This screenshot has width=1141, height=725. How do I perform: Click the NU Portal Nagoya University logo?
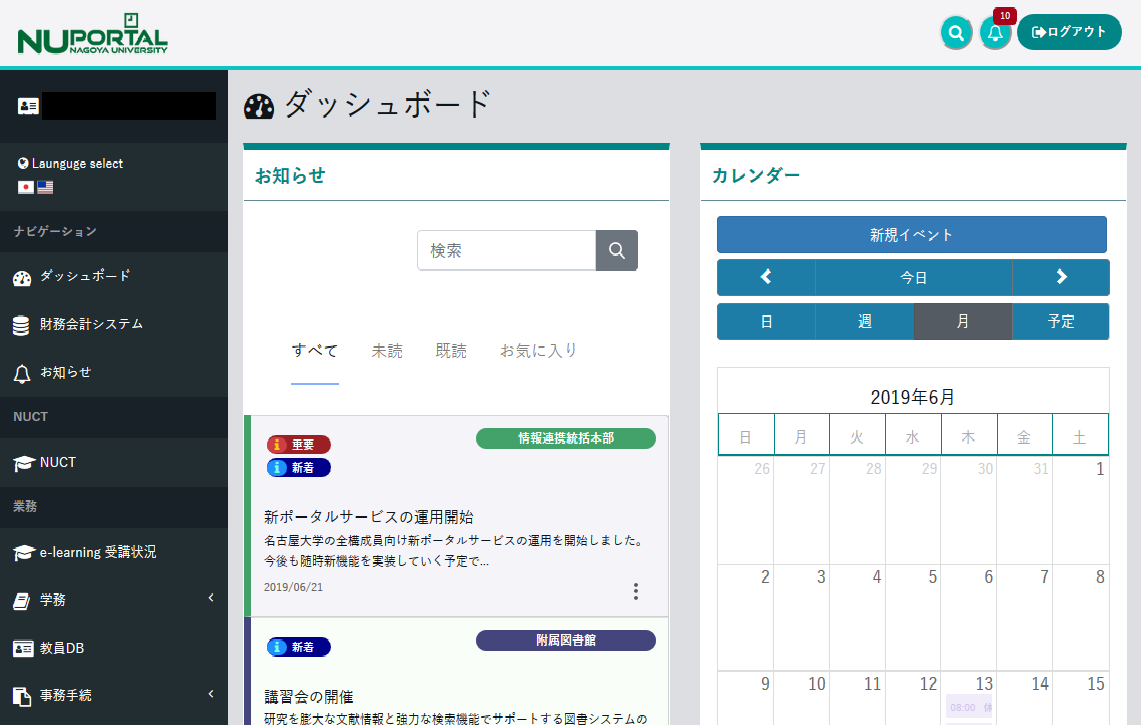[92, 34]
